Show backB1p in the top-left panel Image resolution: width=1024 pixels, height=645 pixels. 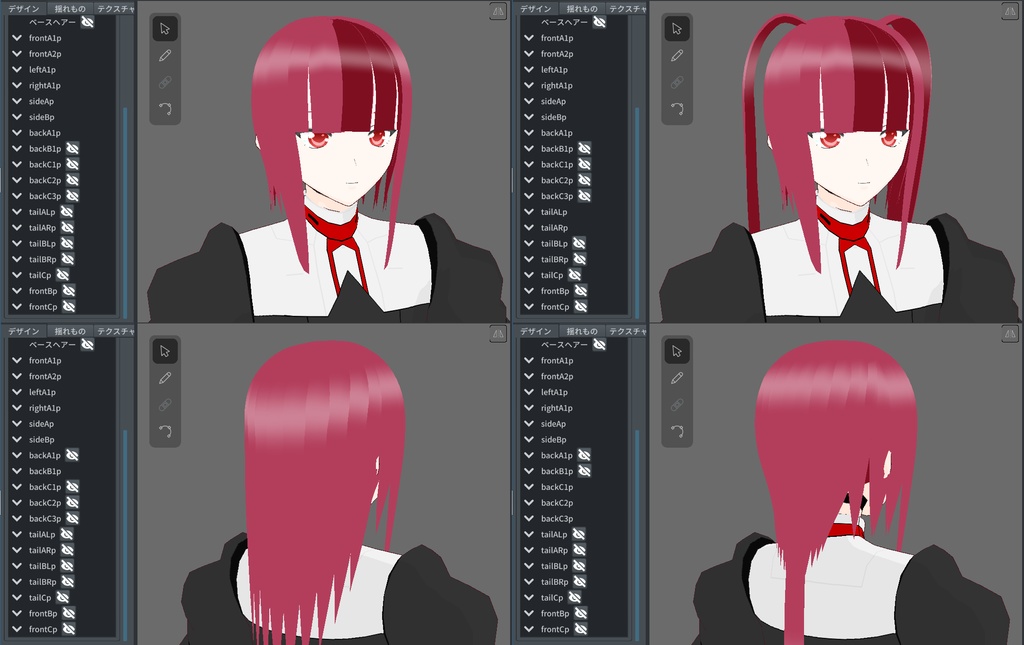pyautogui.click(x=72, y=149)
